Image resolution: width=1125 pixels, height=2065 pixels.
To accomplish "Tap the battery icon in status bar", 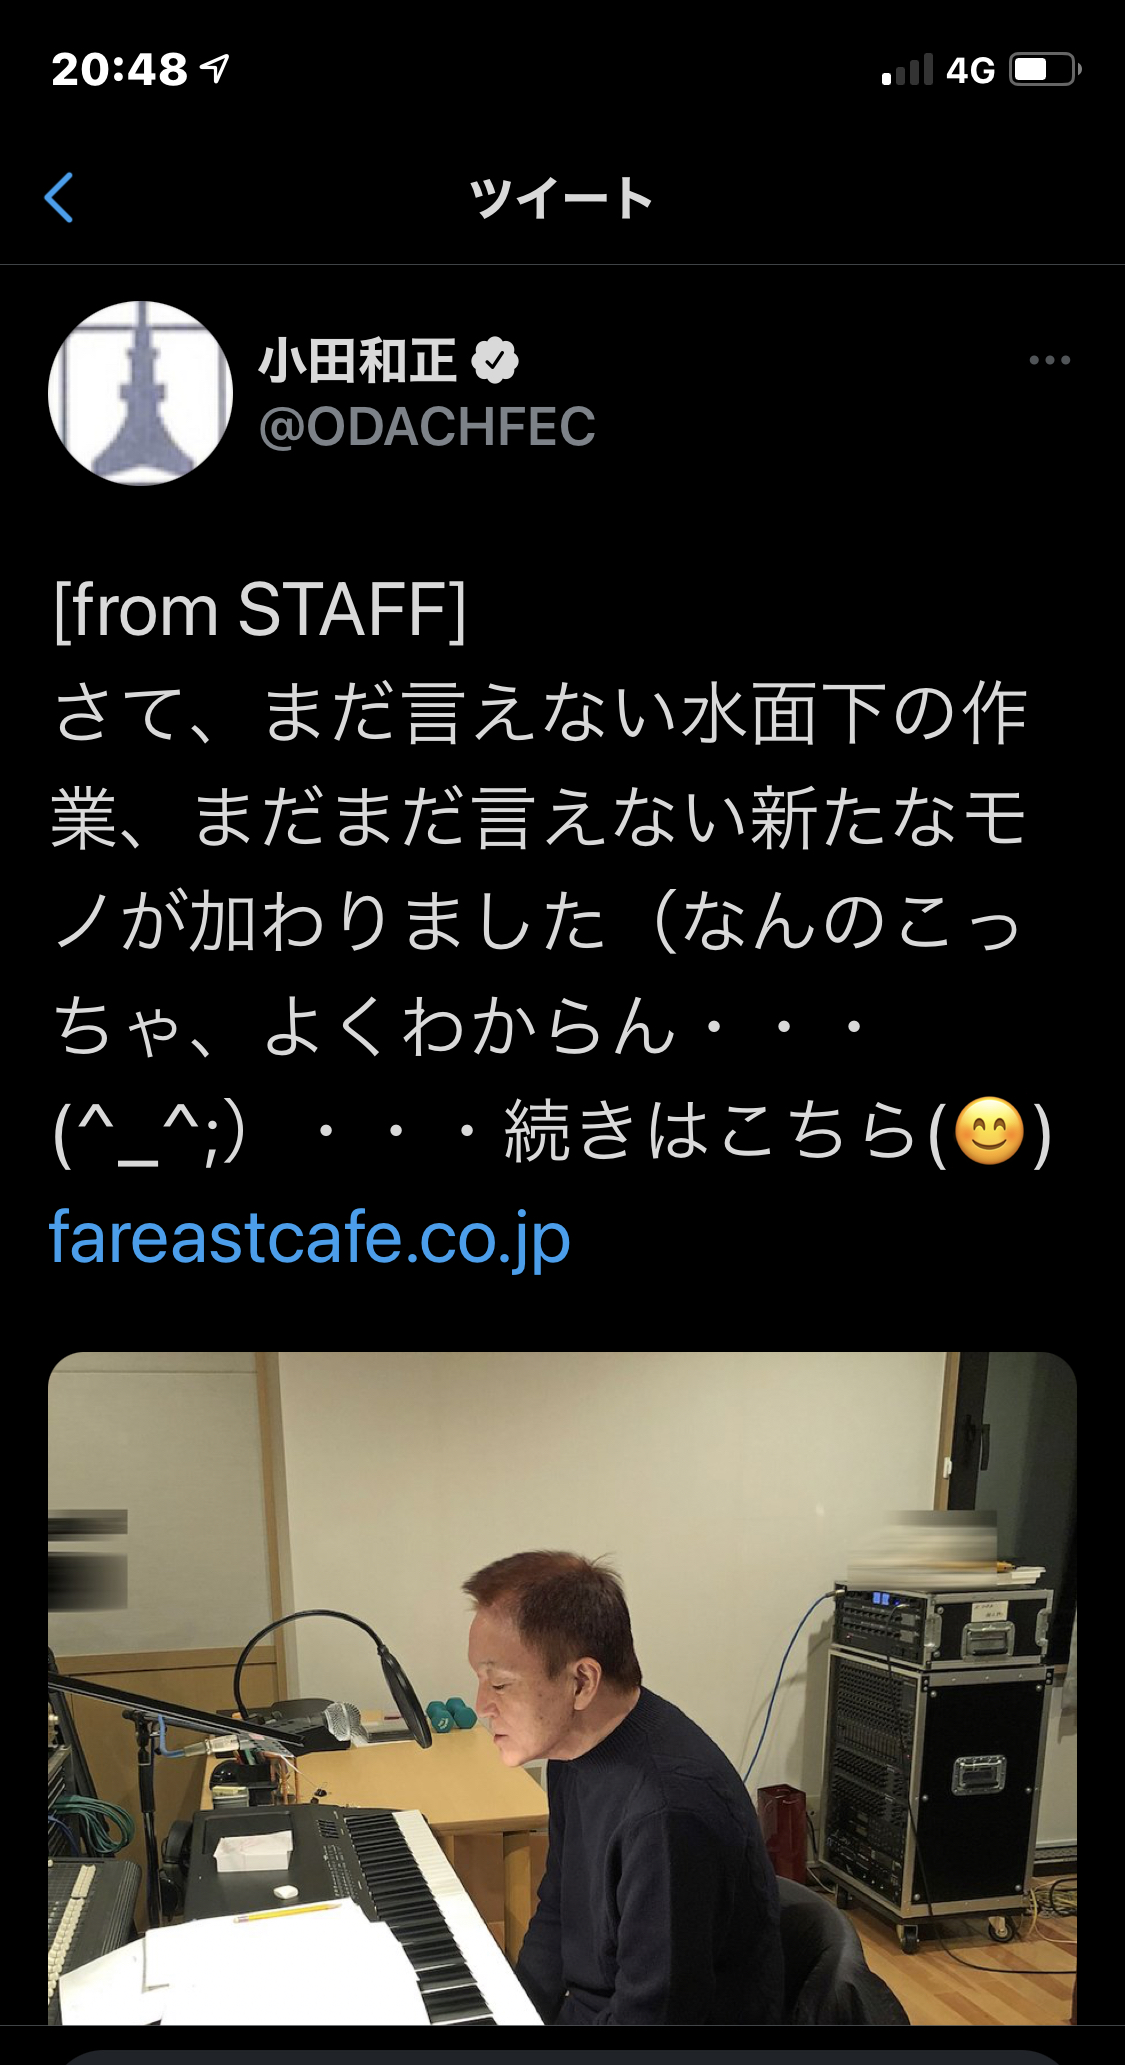I will pos(1045,70).
